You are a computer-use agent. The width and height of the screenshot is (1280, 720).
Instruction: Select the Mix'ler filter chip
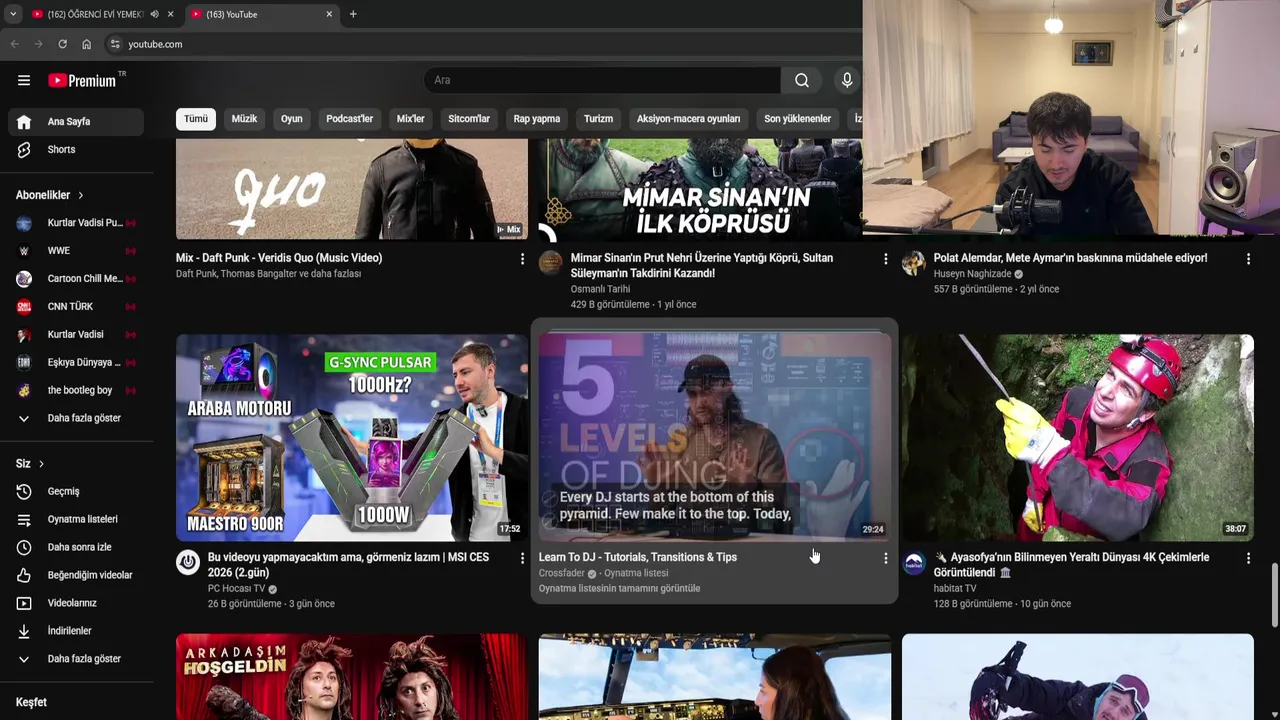click(410, 119)
